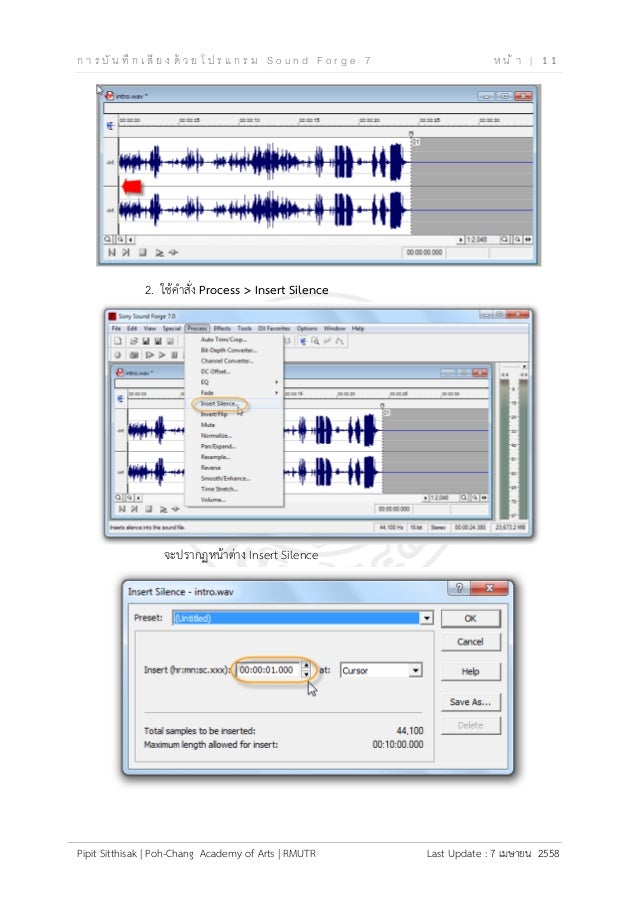The height and width of the screenshot is (903, 638).
Task: Click Go to Start in top intro.wav window
Action: point(112,253)
